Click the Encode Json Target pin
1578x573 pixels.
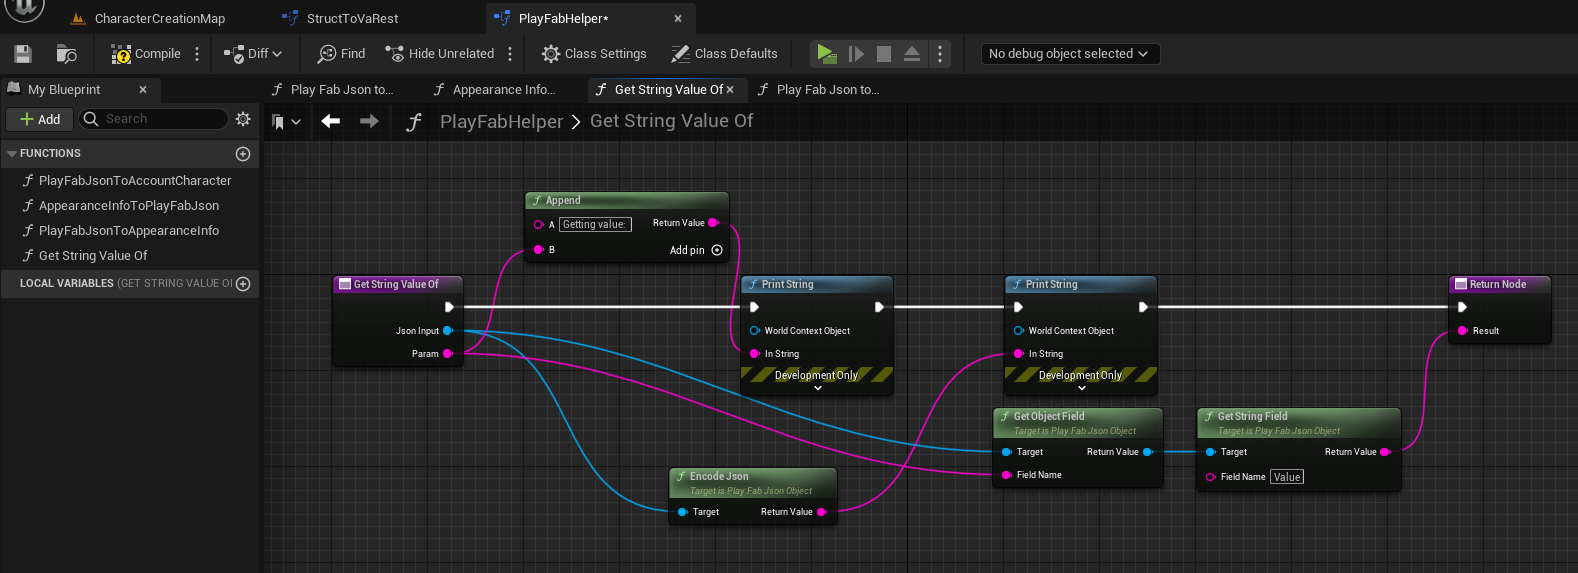(x=682, y=512)
